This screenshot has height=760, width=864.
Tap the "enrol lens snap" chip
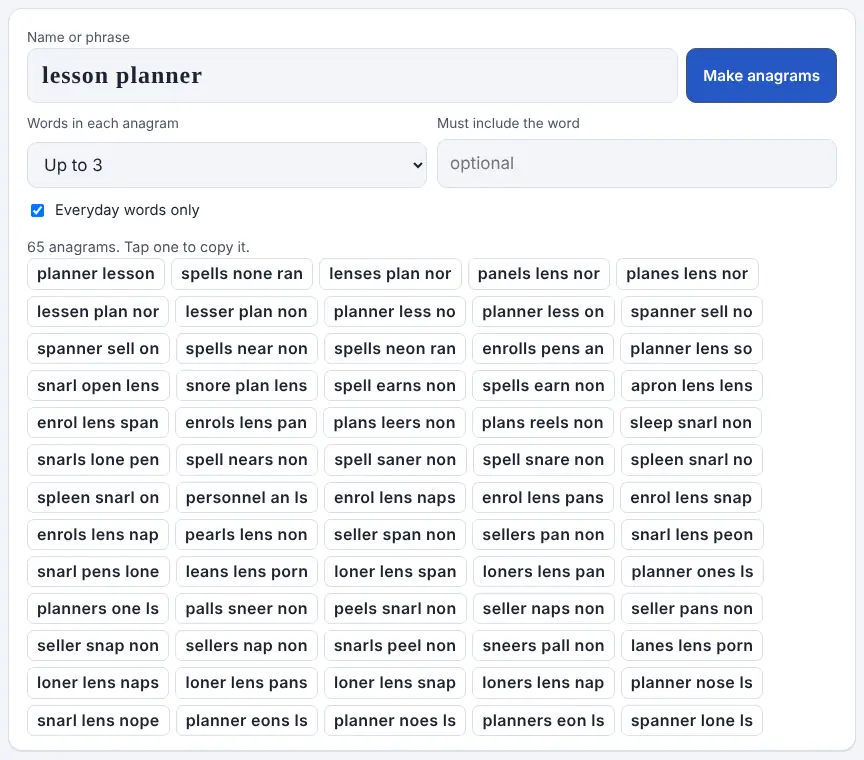tap(691, 498)
